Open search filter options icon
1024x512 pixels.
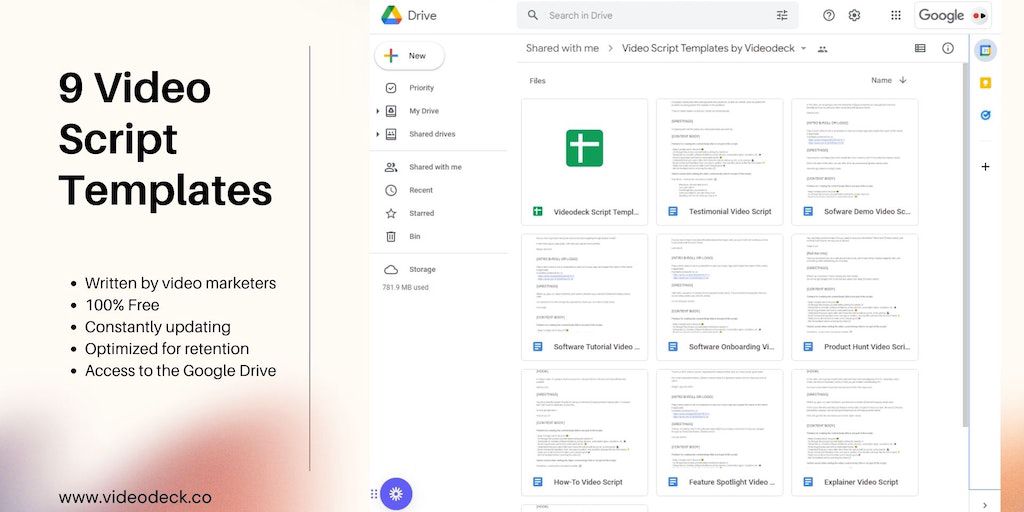(x=782, y=16)
